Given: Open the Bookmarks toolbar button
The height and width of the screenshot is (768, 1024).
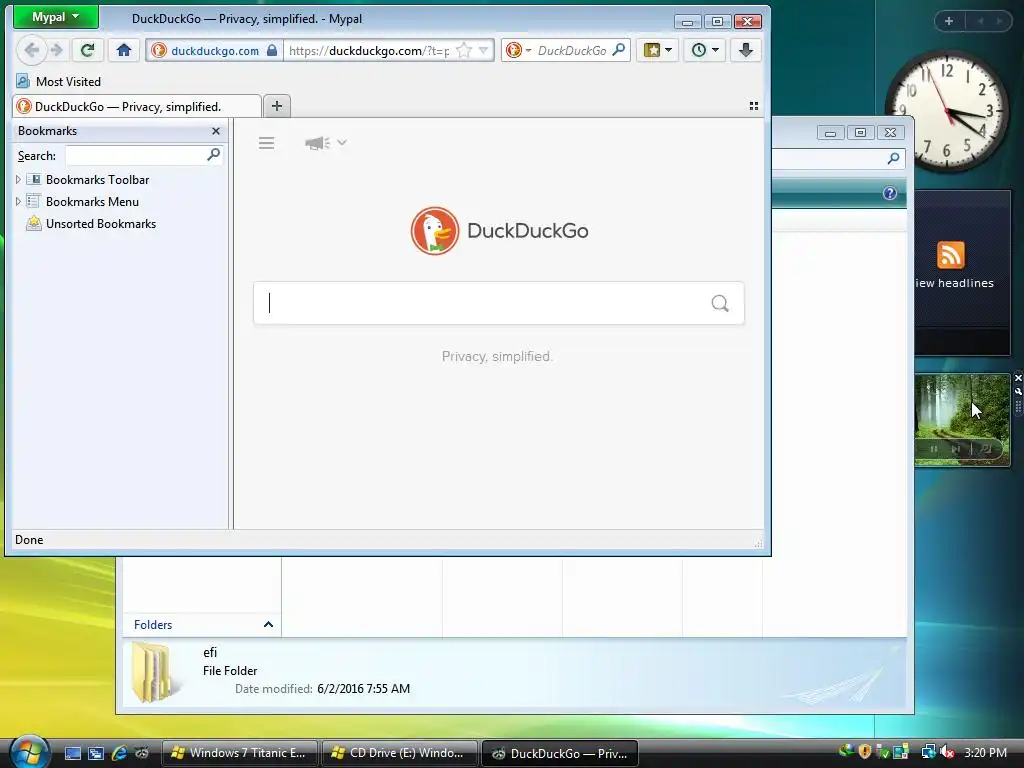Looking at the screenshot, I should click(x=652, y=50).
